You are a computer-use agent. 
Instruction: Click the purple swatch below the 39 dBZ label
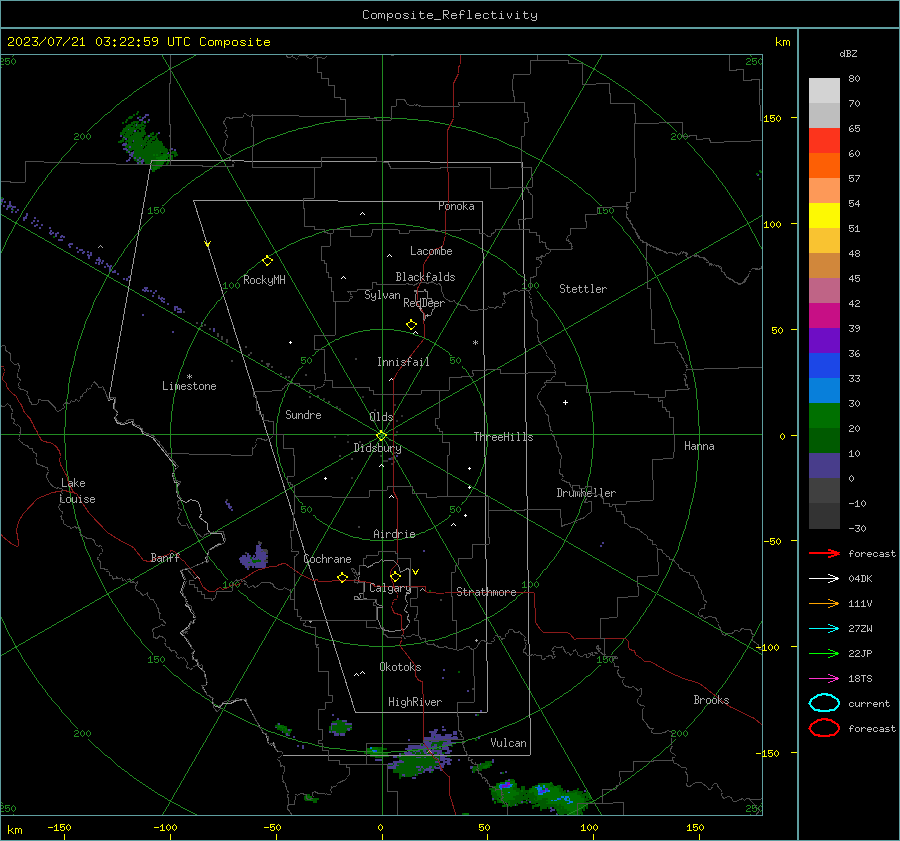[x=824, y=340]
